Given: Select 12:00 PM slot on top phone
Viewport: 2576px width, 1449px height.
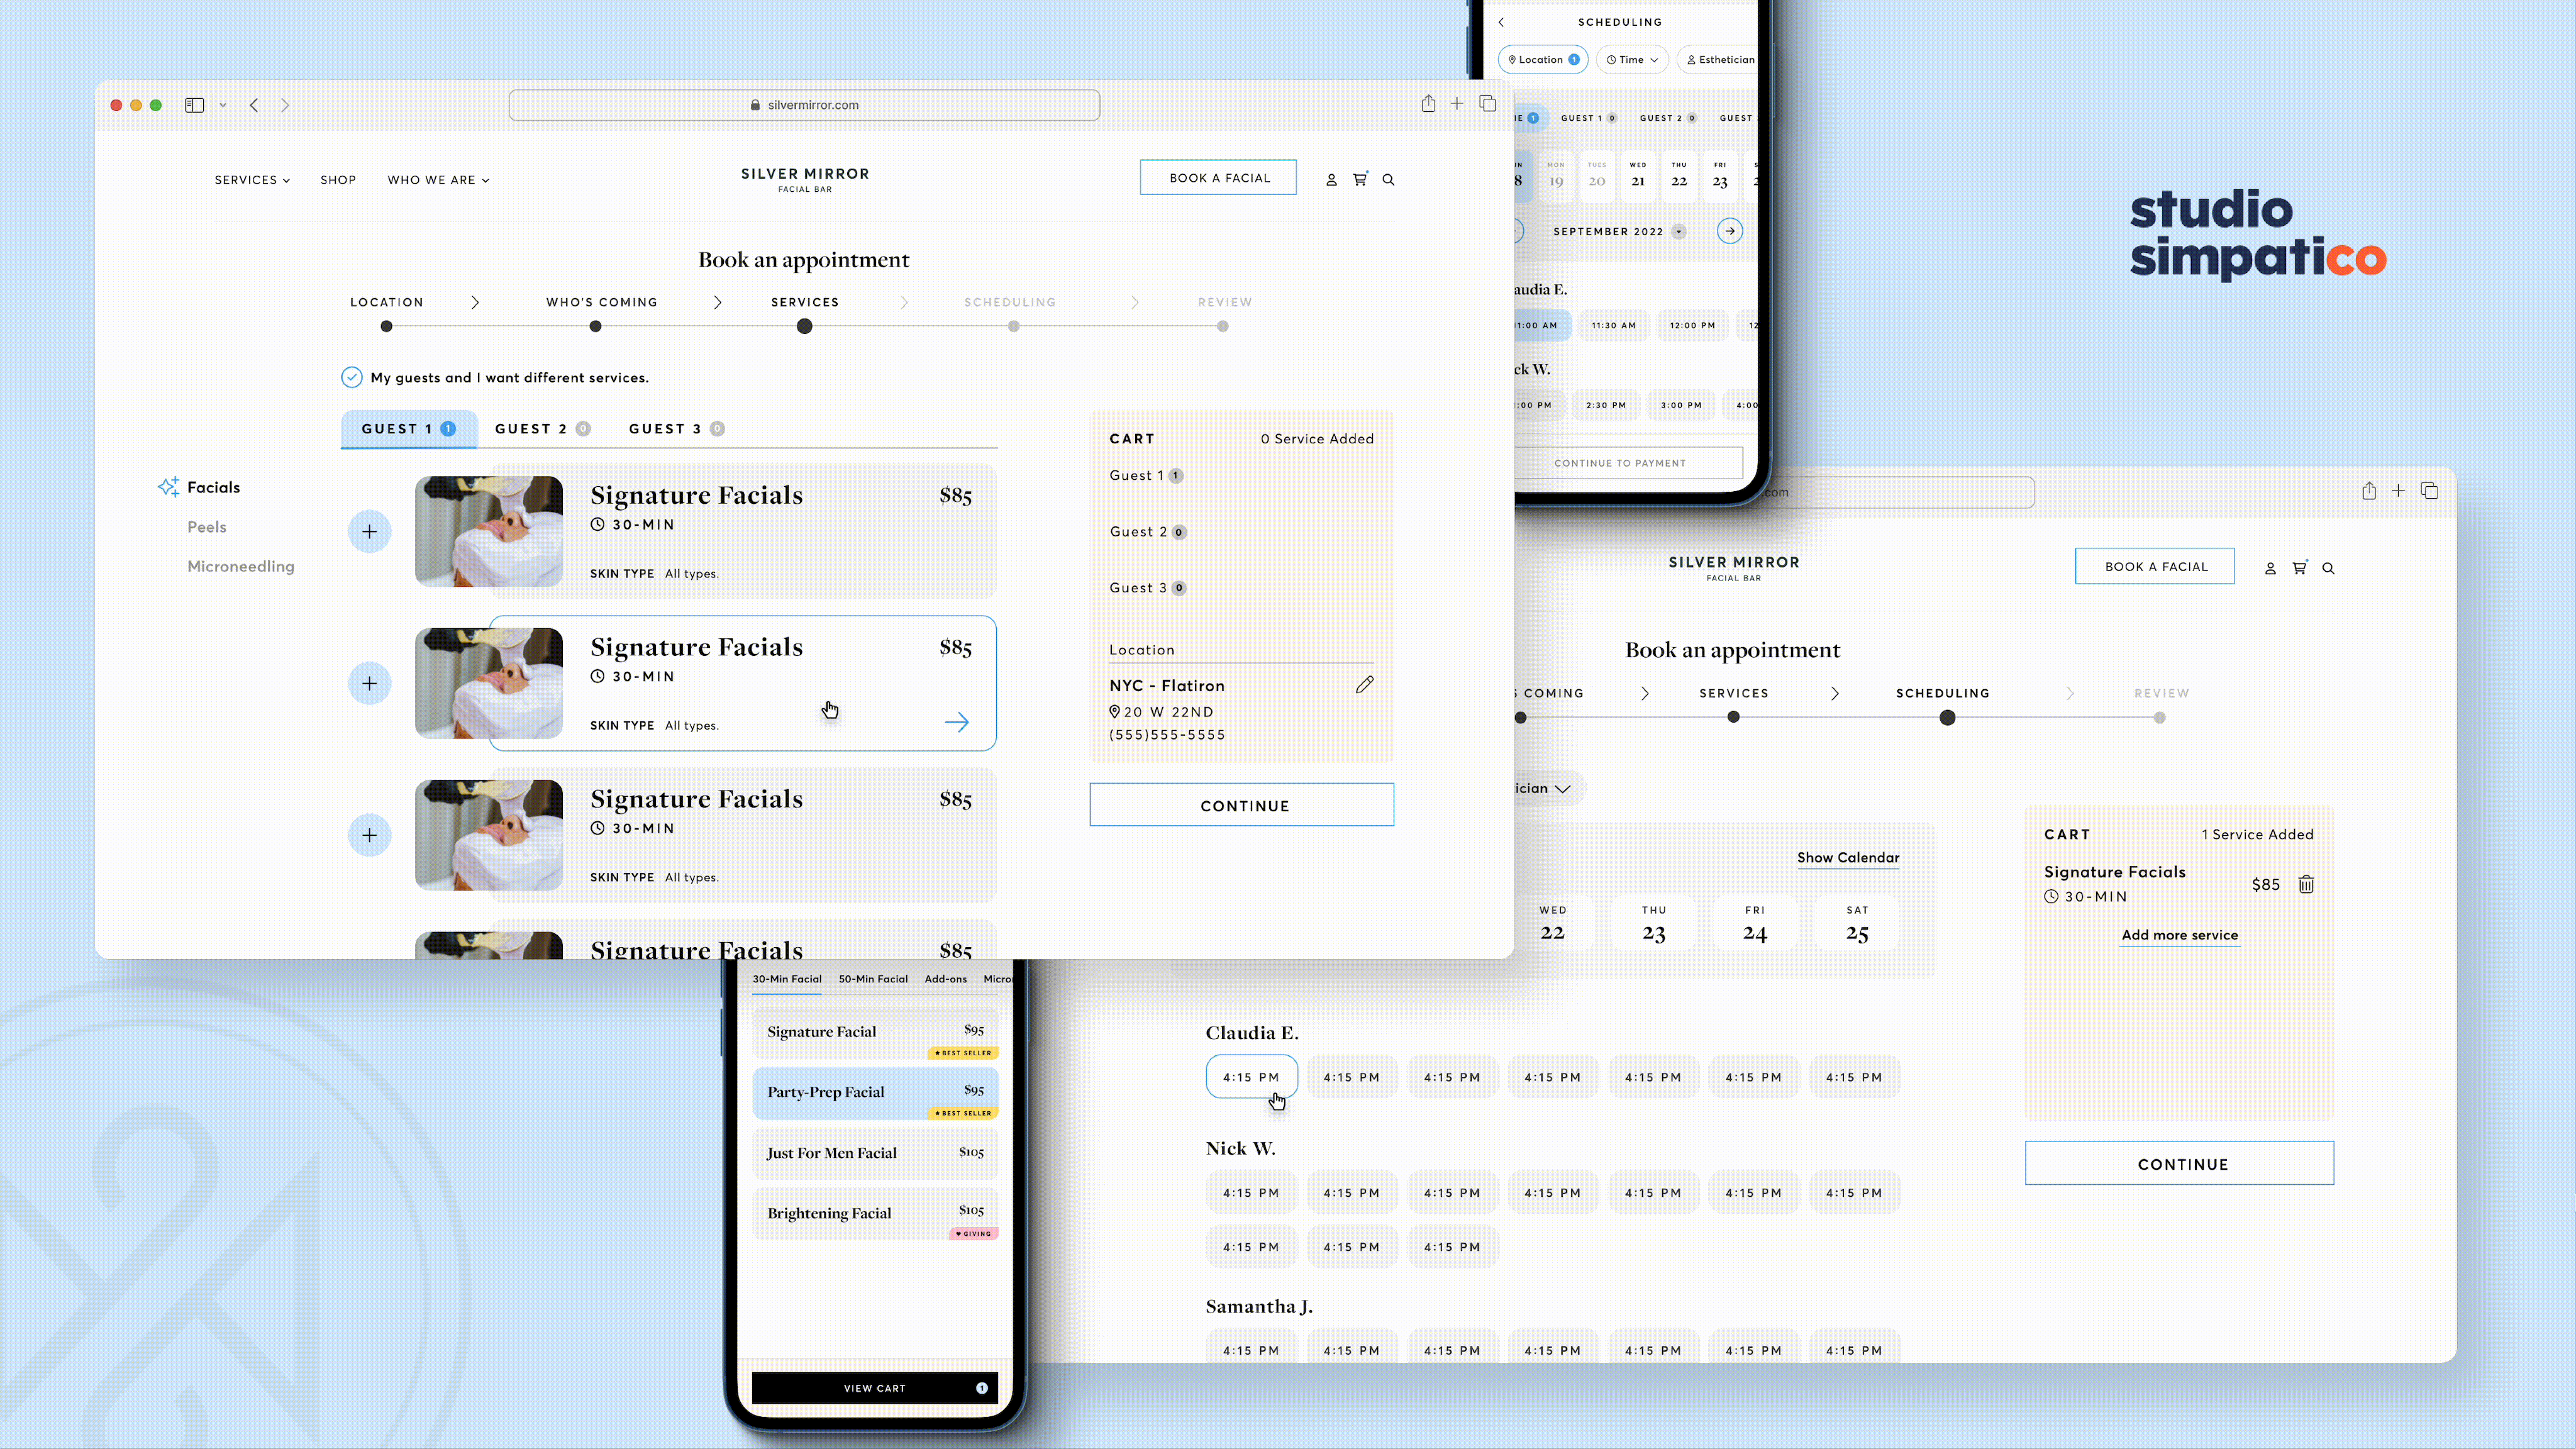Looking at the screenshot, I should pos(1692,325).
